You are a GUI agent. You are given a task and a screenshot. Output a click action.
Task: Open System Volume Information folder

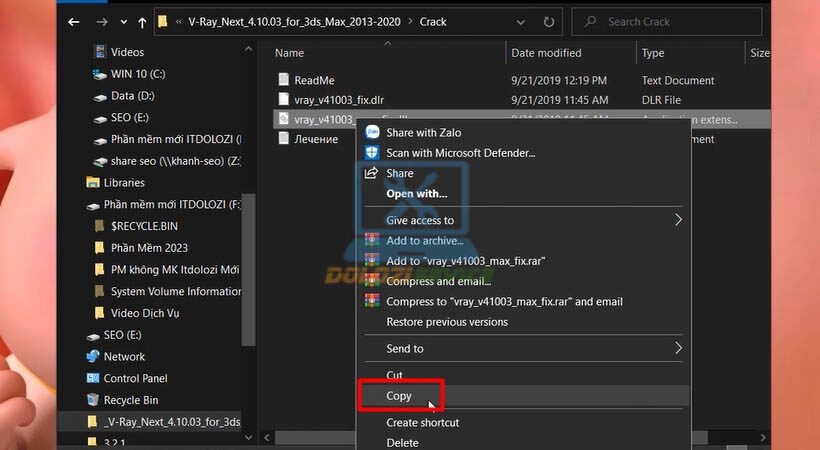(x=176, y=291)
